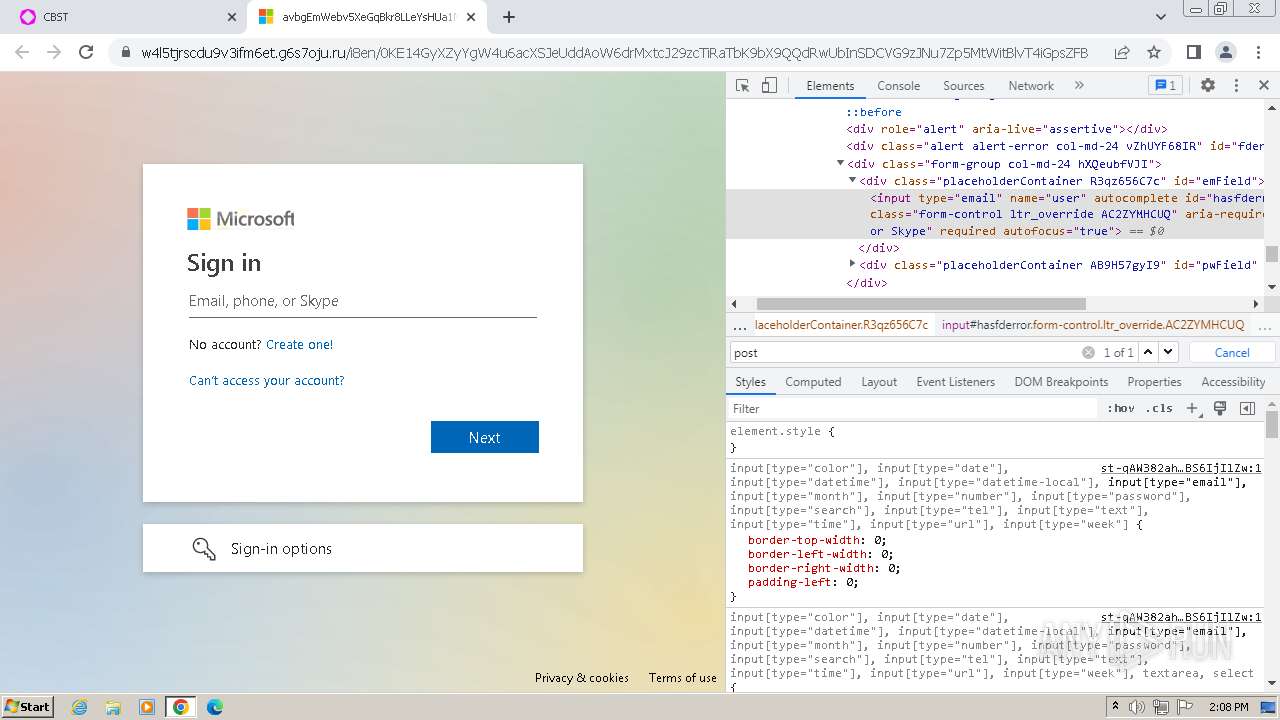Open the tab search dropdown
The height and width of the screenshot is (720, 1280).
point(1161,17)
